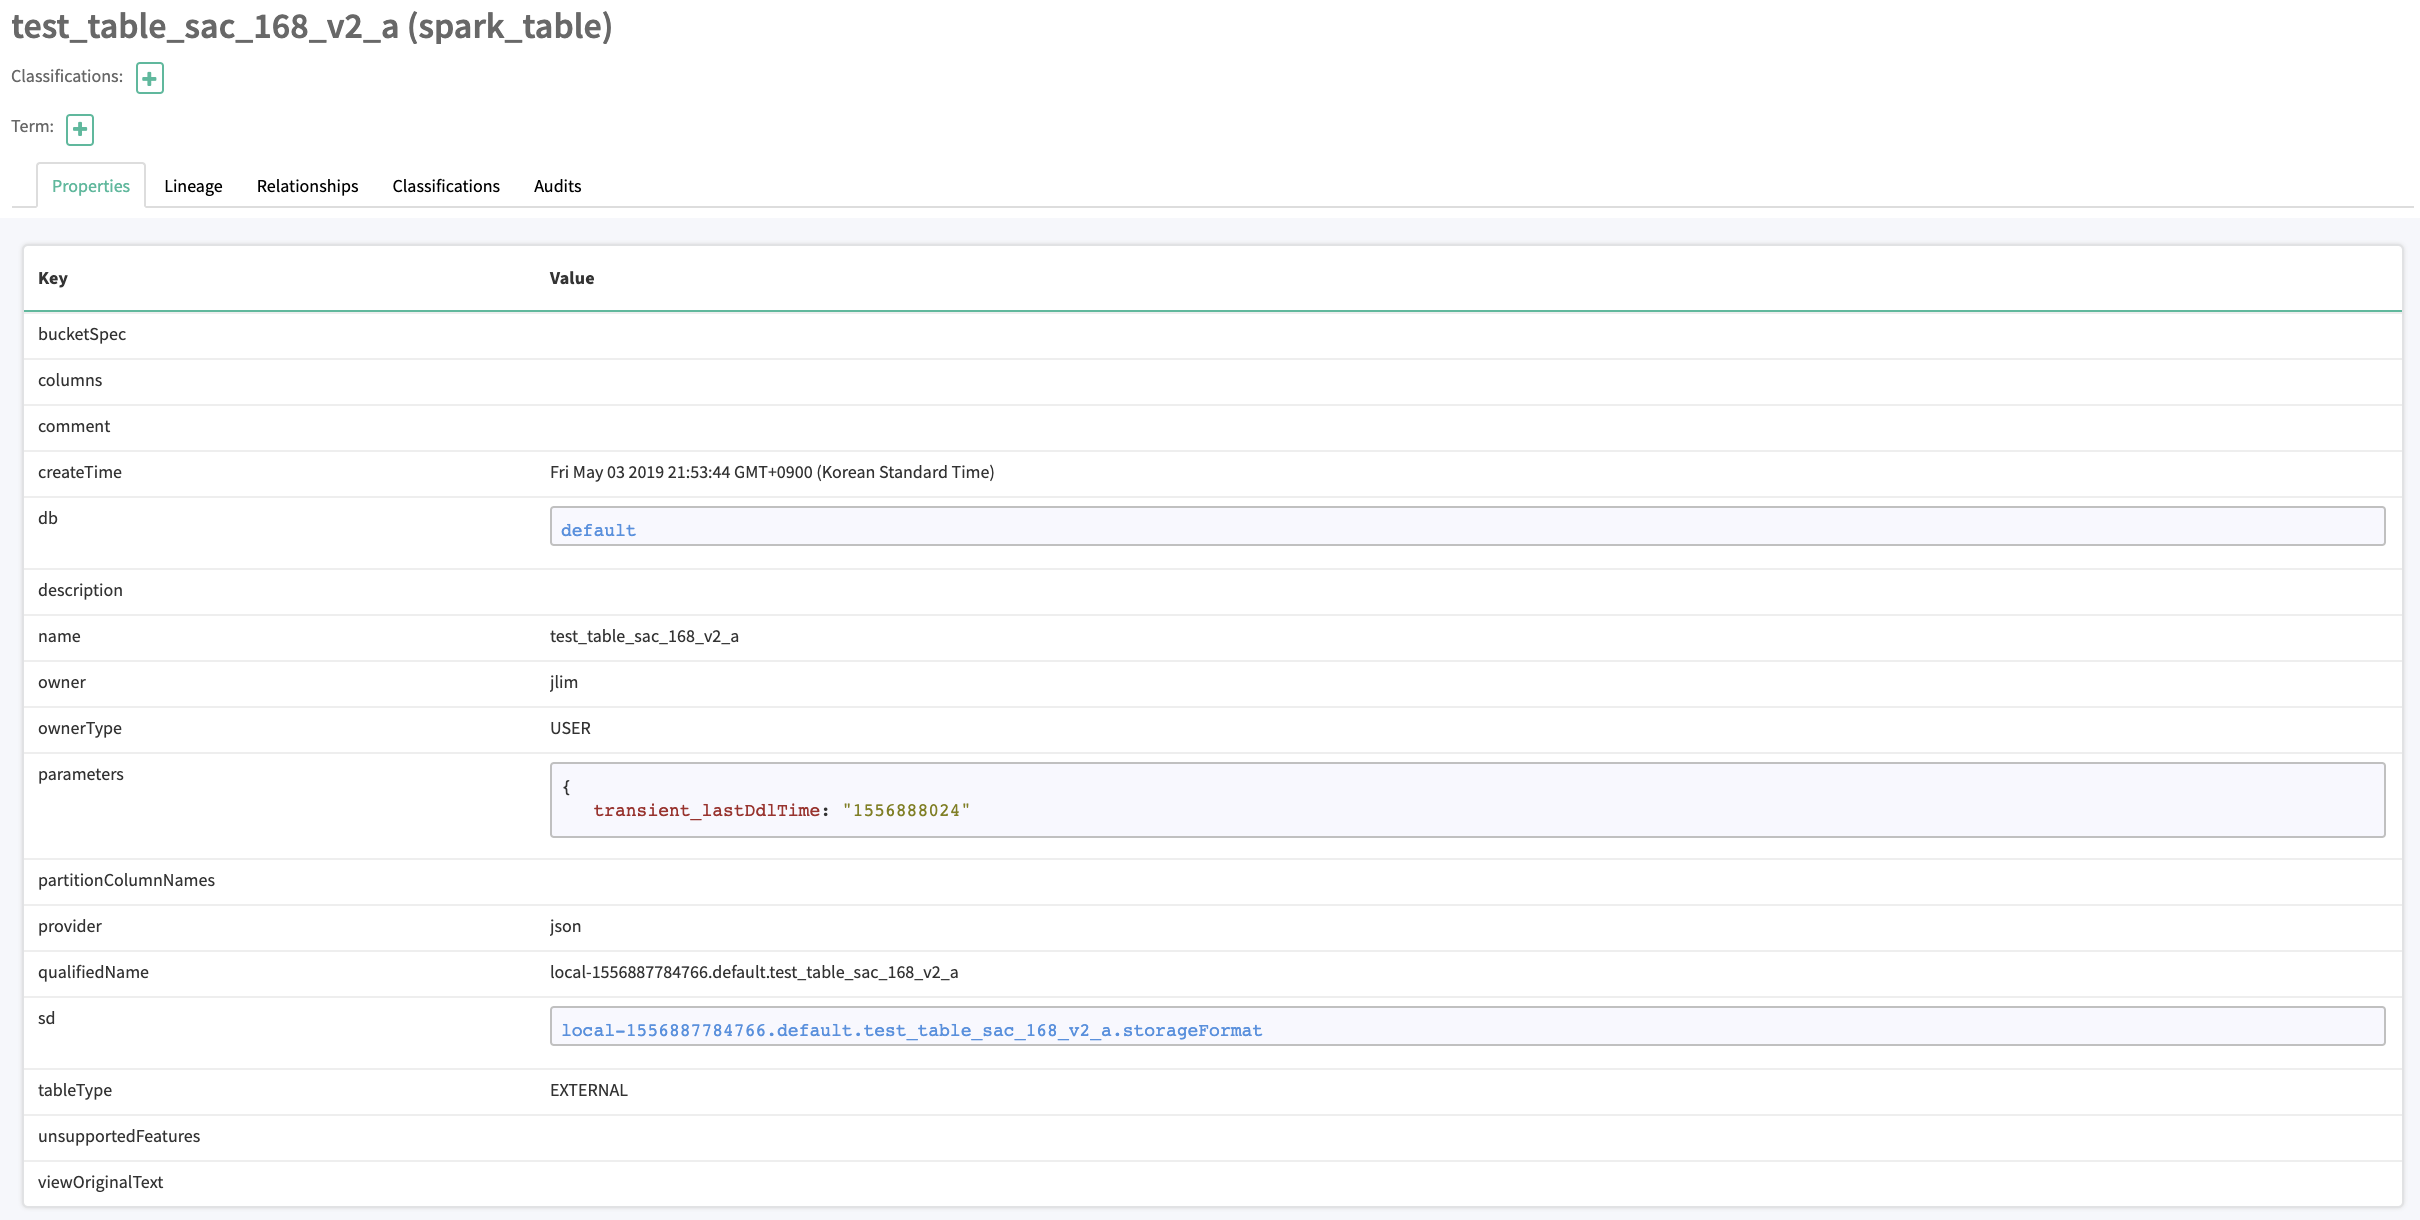The width and height of the screenshot is (2420, 1220).
Task: Switch to the Classifications tab
Action: [x=446, y=185]
